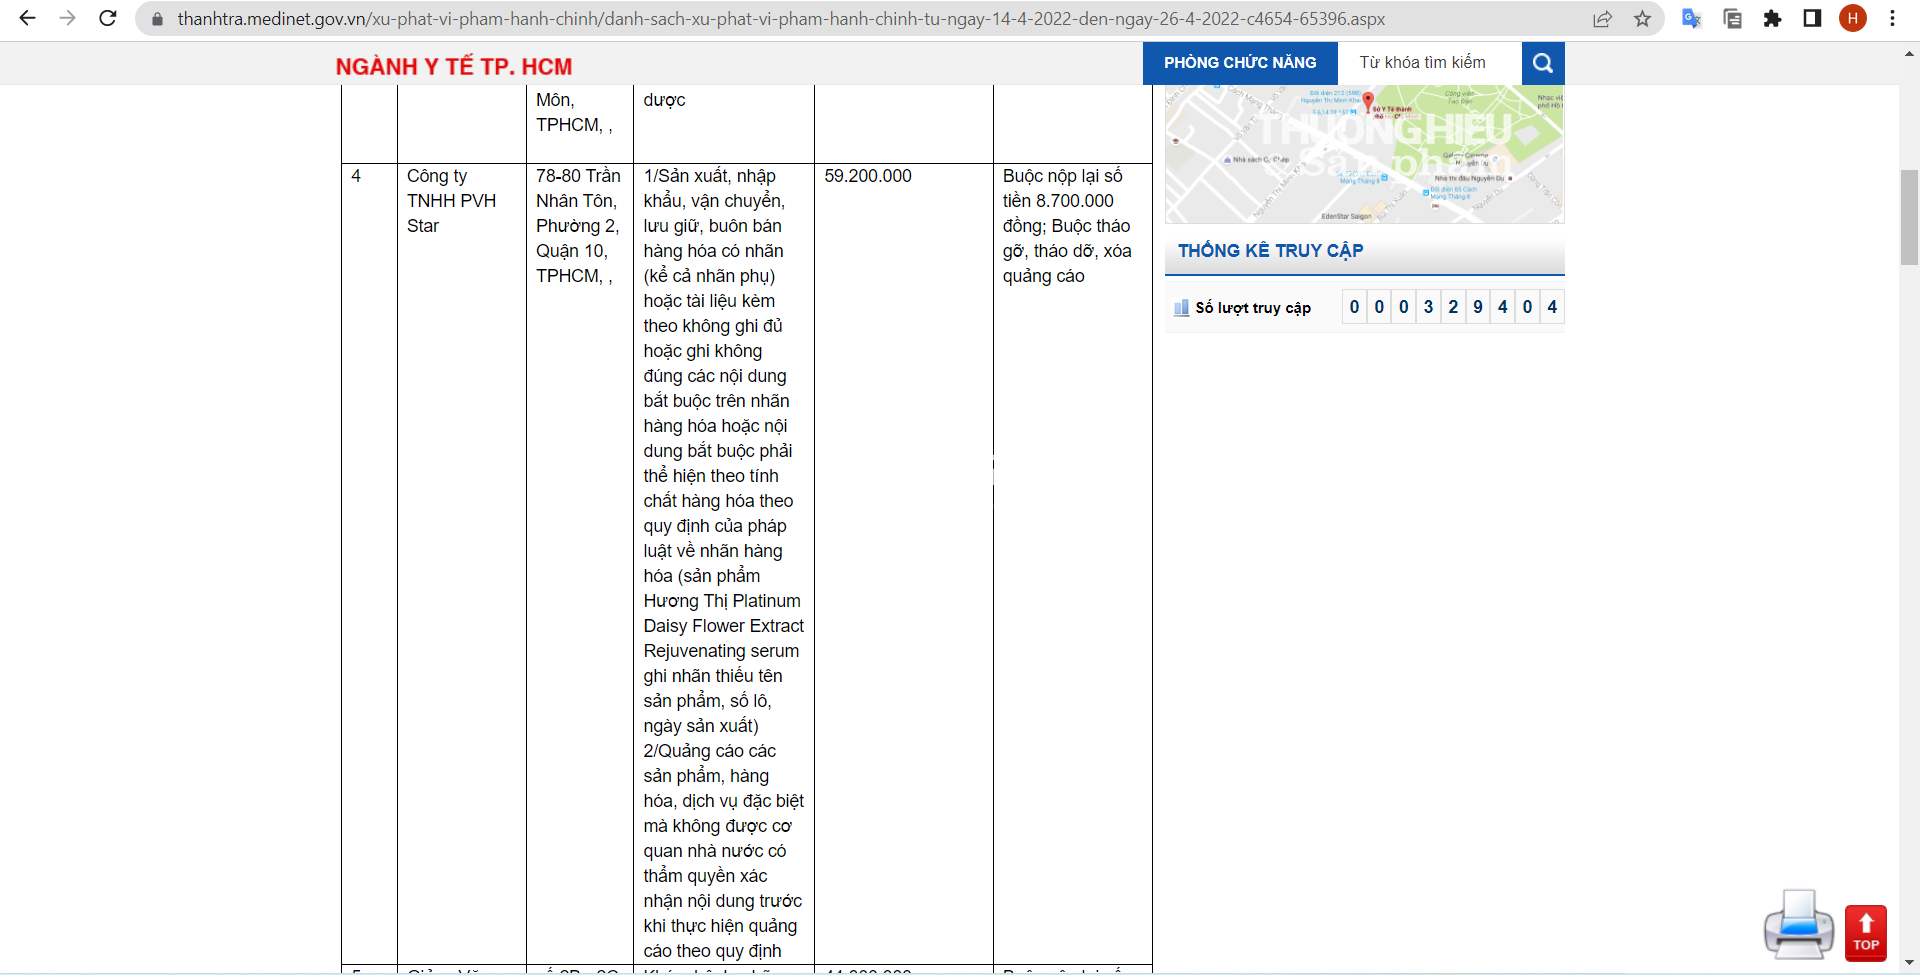The image size is (1920, 975).
Task: Open the PHÒNG CHỨC NĂNG menu
Action: point(1239,63)
